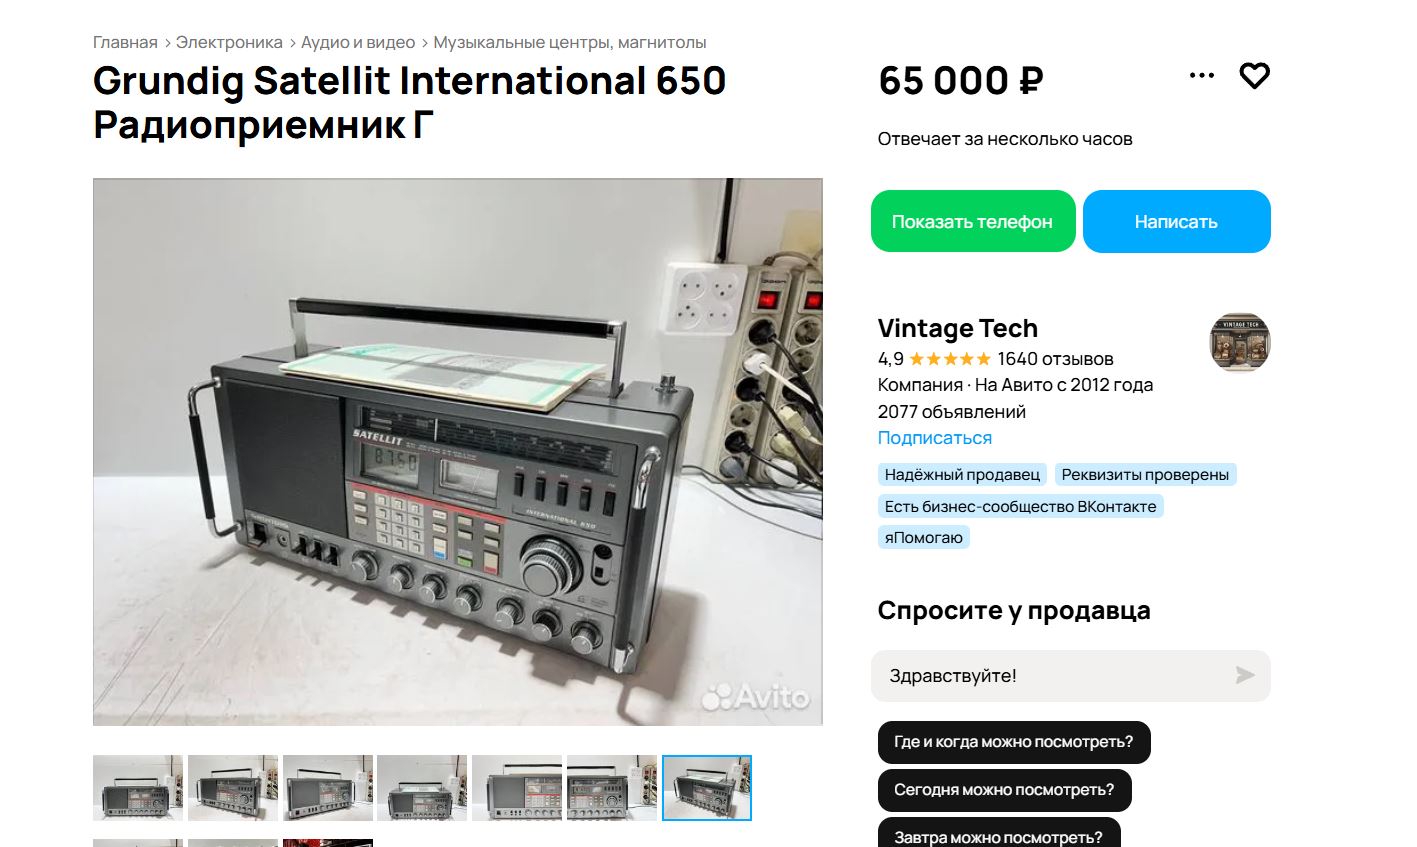Open the 1640 отзывов reviews link
The image size is (1417, 847).
[1055, 359]
